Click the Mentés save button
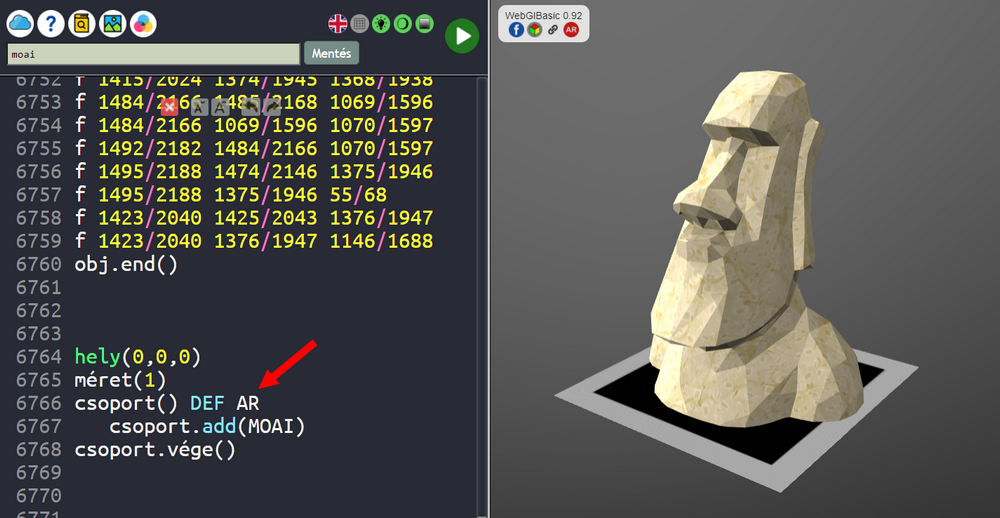 [331, 53]
